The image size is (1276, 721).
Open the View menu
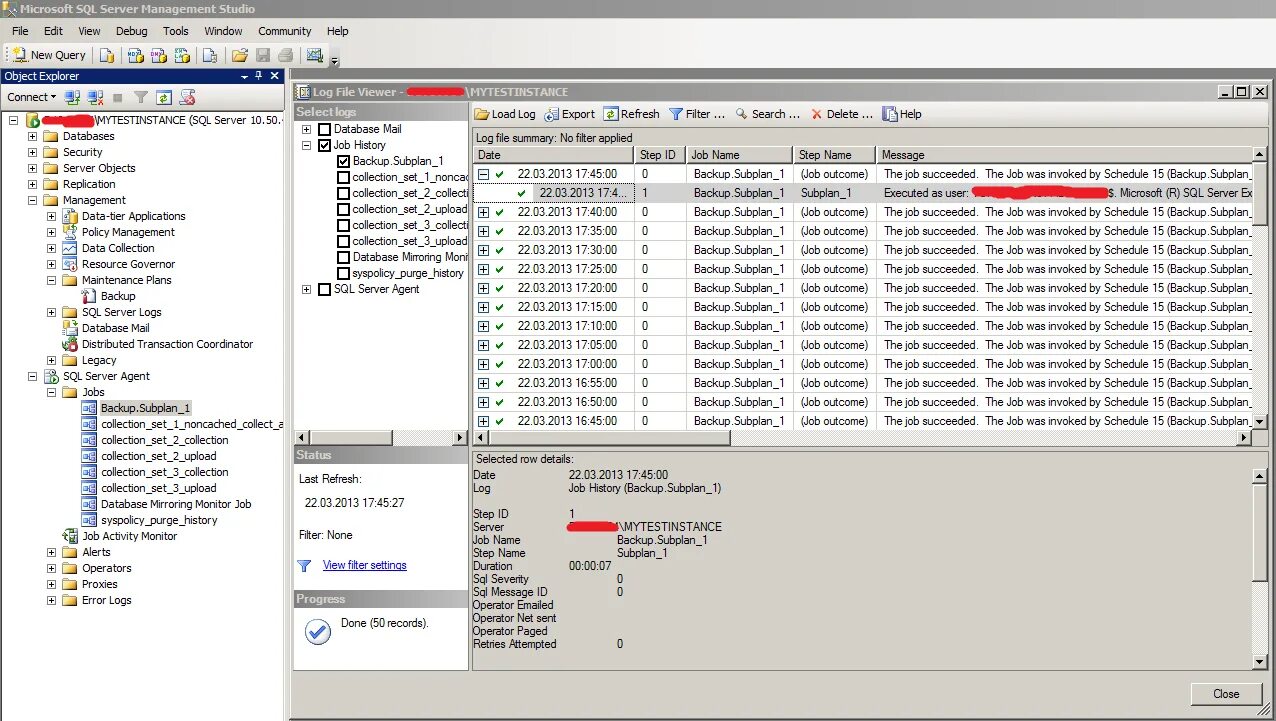89,31
